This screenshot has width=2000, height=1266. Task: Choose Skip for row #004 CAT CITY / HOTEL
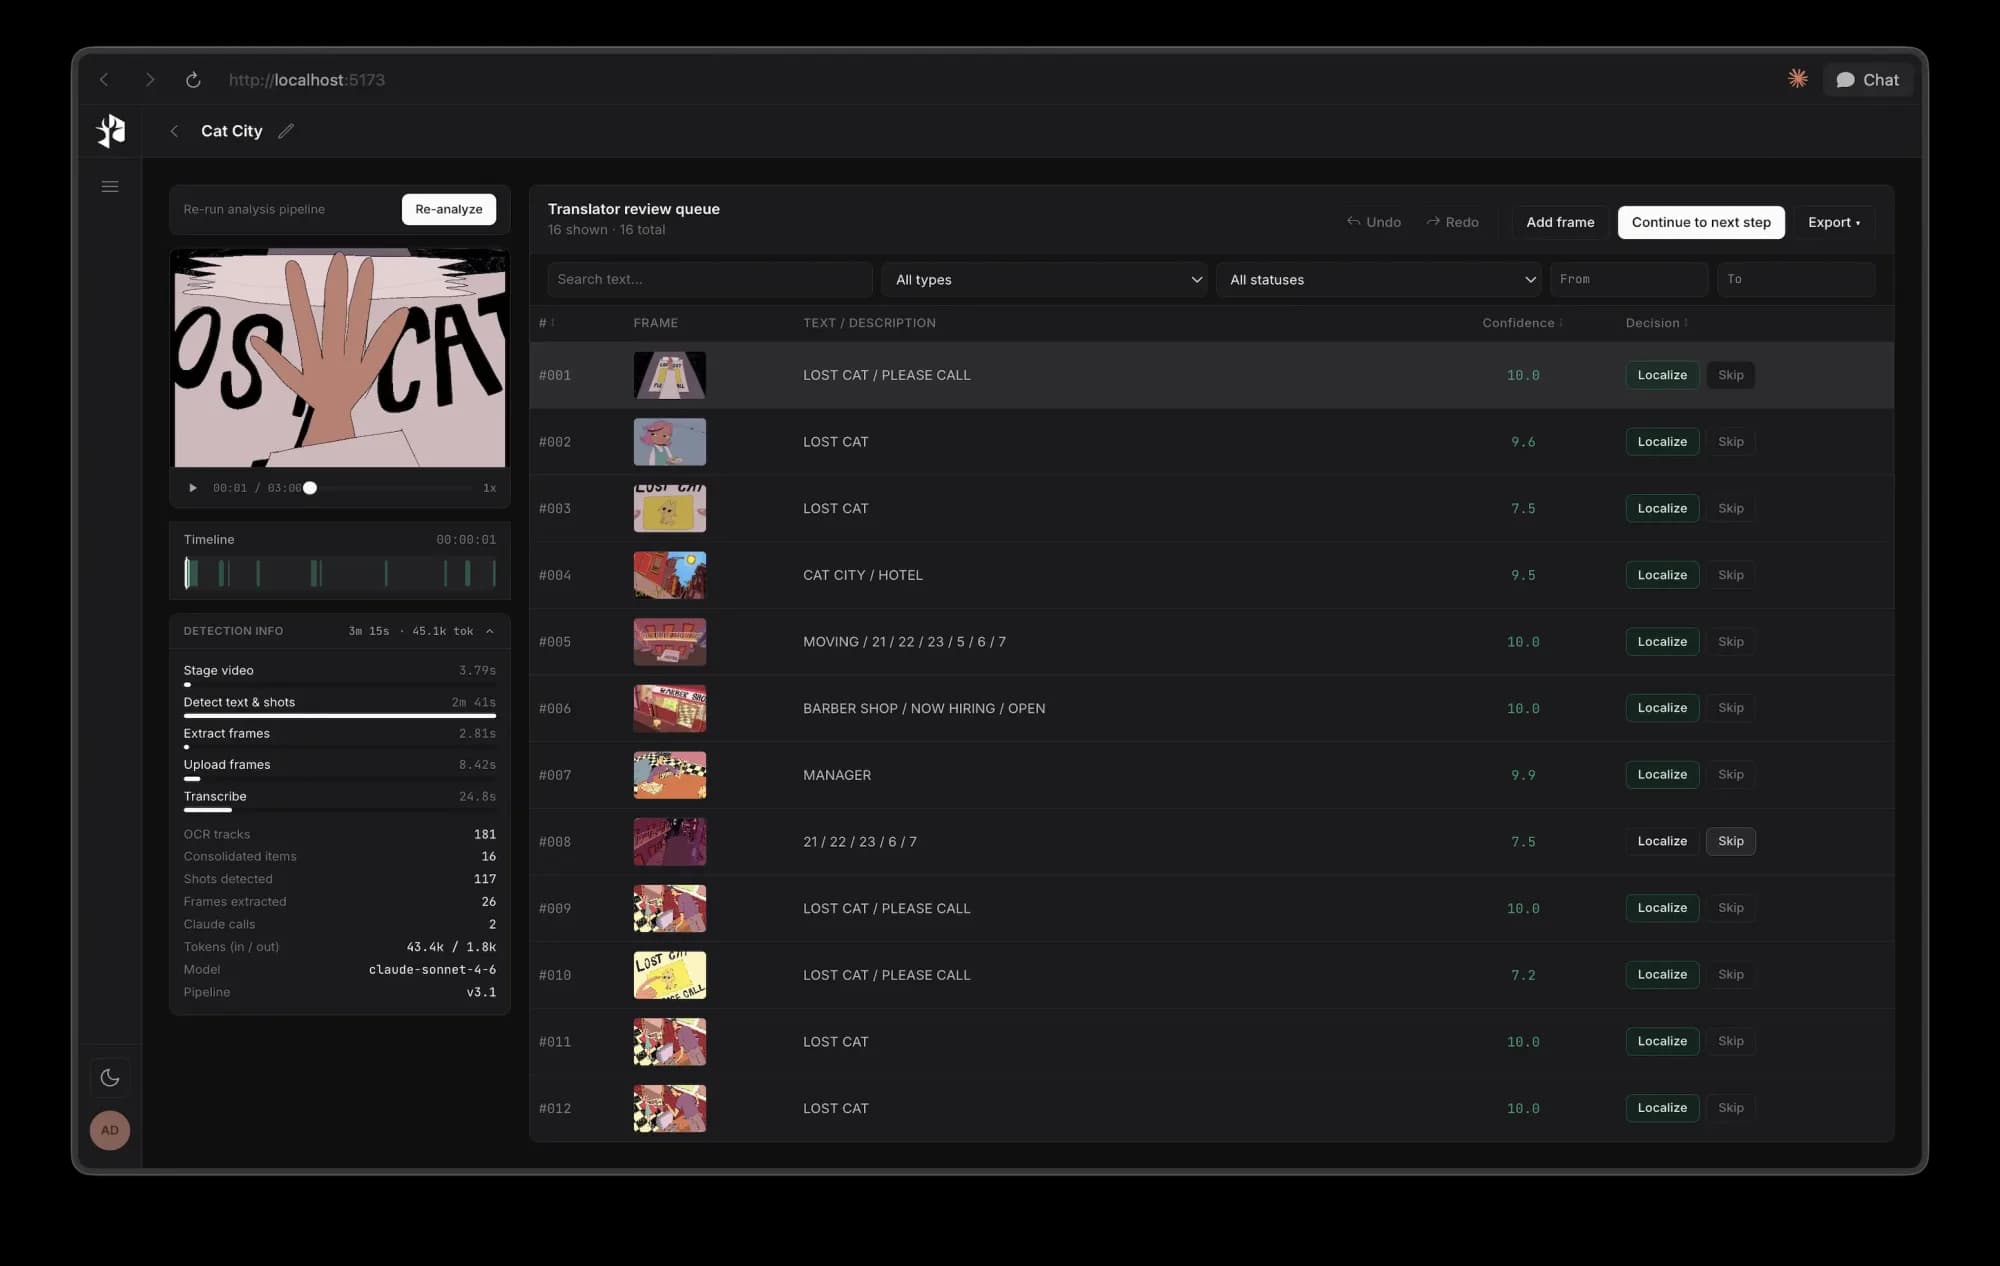1730,575
